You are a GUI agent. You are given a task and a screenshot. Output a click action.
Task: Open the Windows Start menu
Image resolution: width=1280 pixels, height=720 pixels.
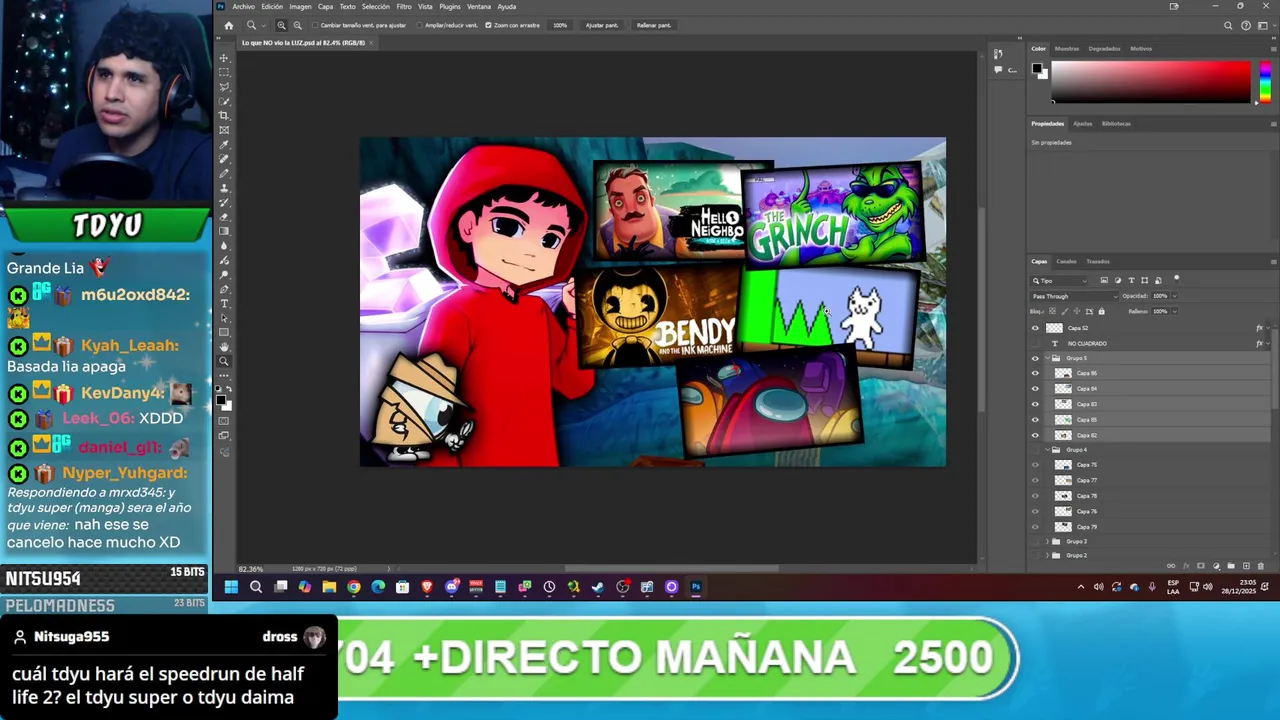(231, 587)
